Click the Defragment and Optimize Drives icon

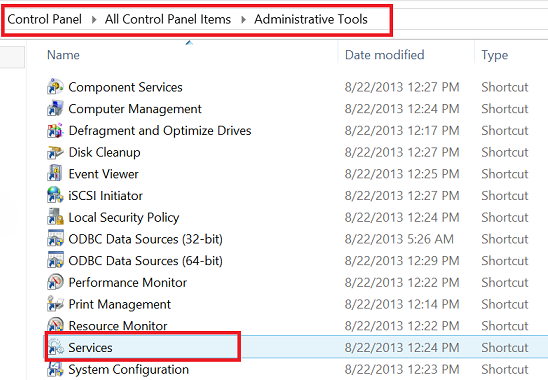point(55,130)
